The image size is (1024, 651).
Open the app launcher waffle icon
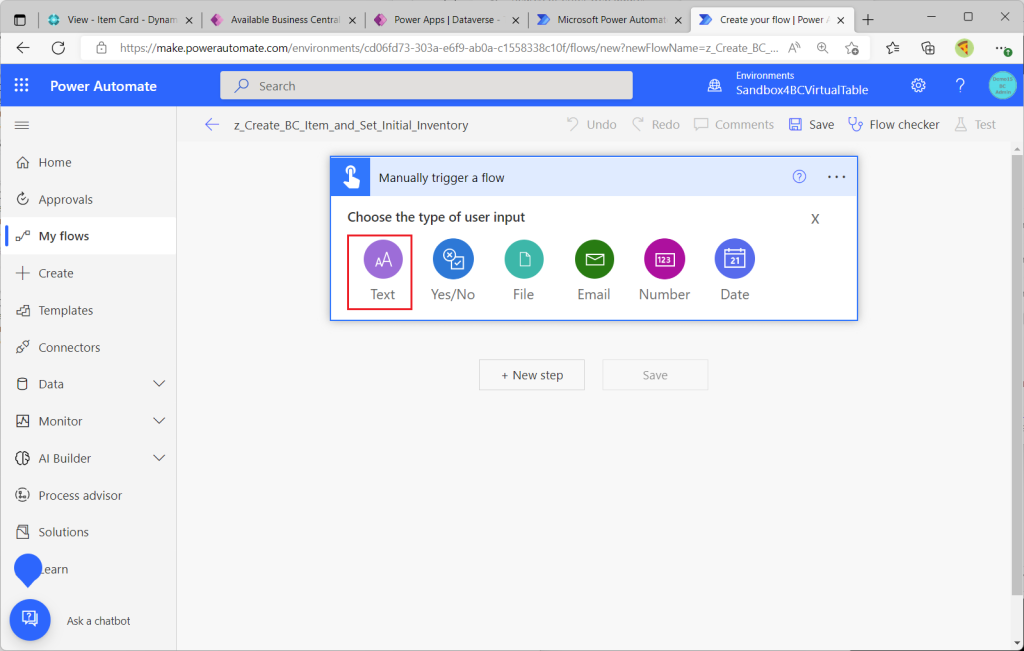click(22, 86)
